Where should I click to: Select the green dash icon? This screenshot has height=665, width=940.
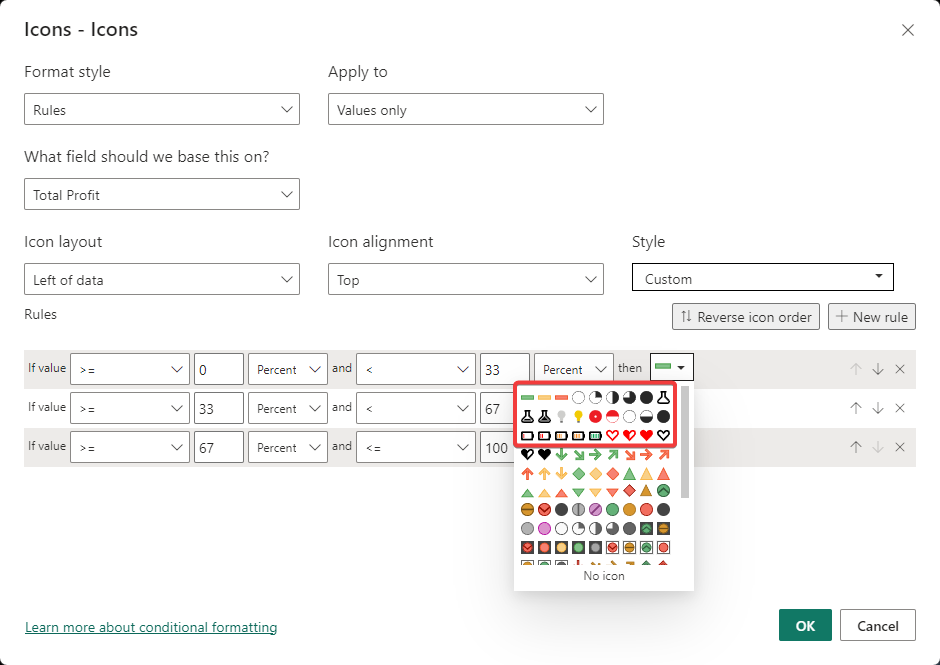tap(527, 398)
